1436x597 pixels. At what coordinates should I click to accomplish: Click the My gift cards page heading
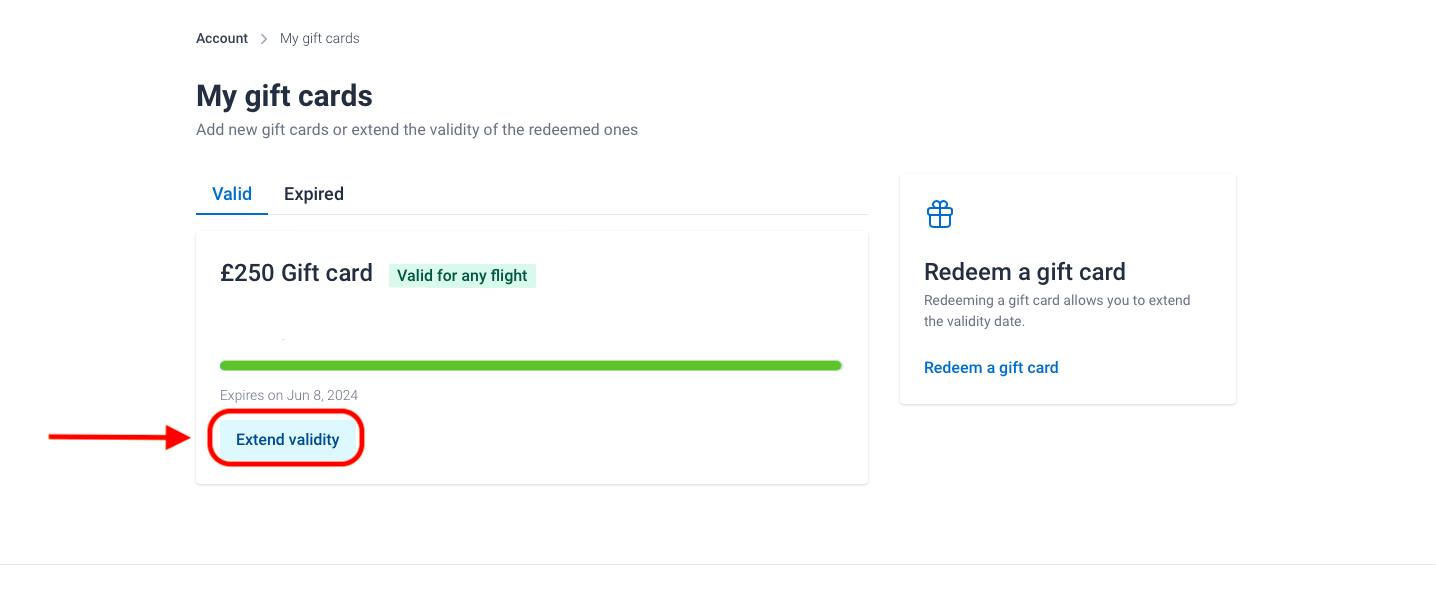click(285, 96)
